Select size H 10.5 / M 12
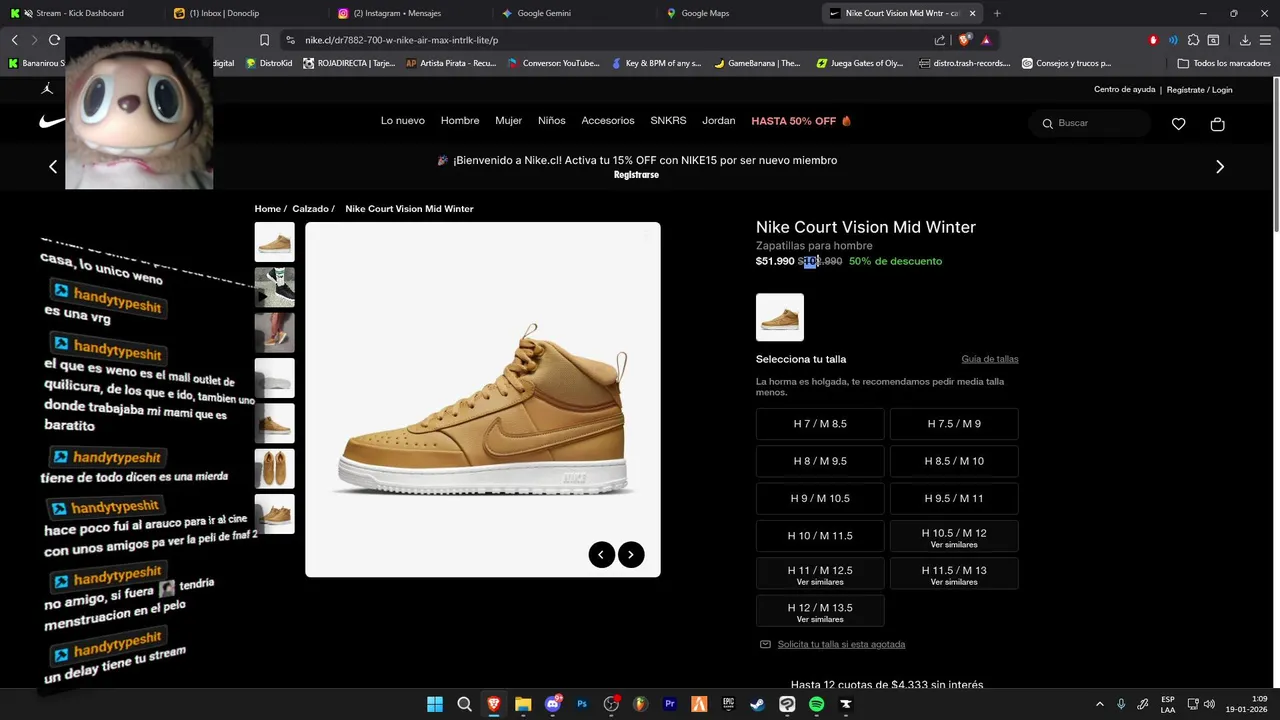The width and height of the screenshot is (1280, 720). pyautogui.click(x=954, y=536)
